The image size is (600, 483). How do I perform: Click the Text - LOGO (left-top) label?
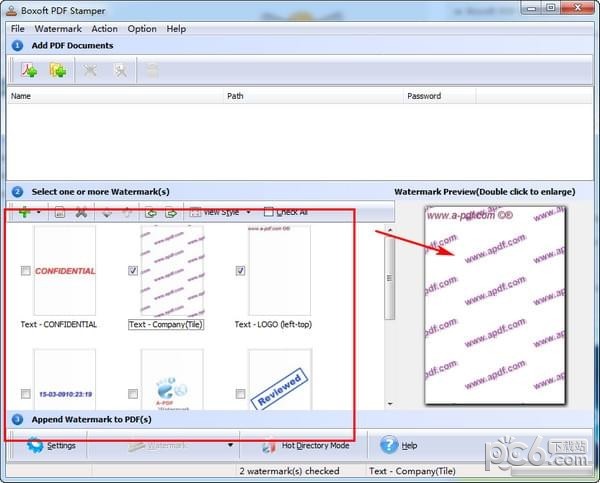[x=273, y=325]
